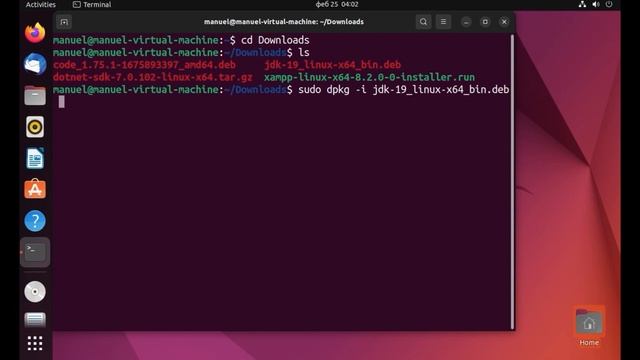Image resolution: width=640 pixels, height=360 pixels.
Task: Open the terminal hamburger menu
Action: point(443,22)
